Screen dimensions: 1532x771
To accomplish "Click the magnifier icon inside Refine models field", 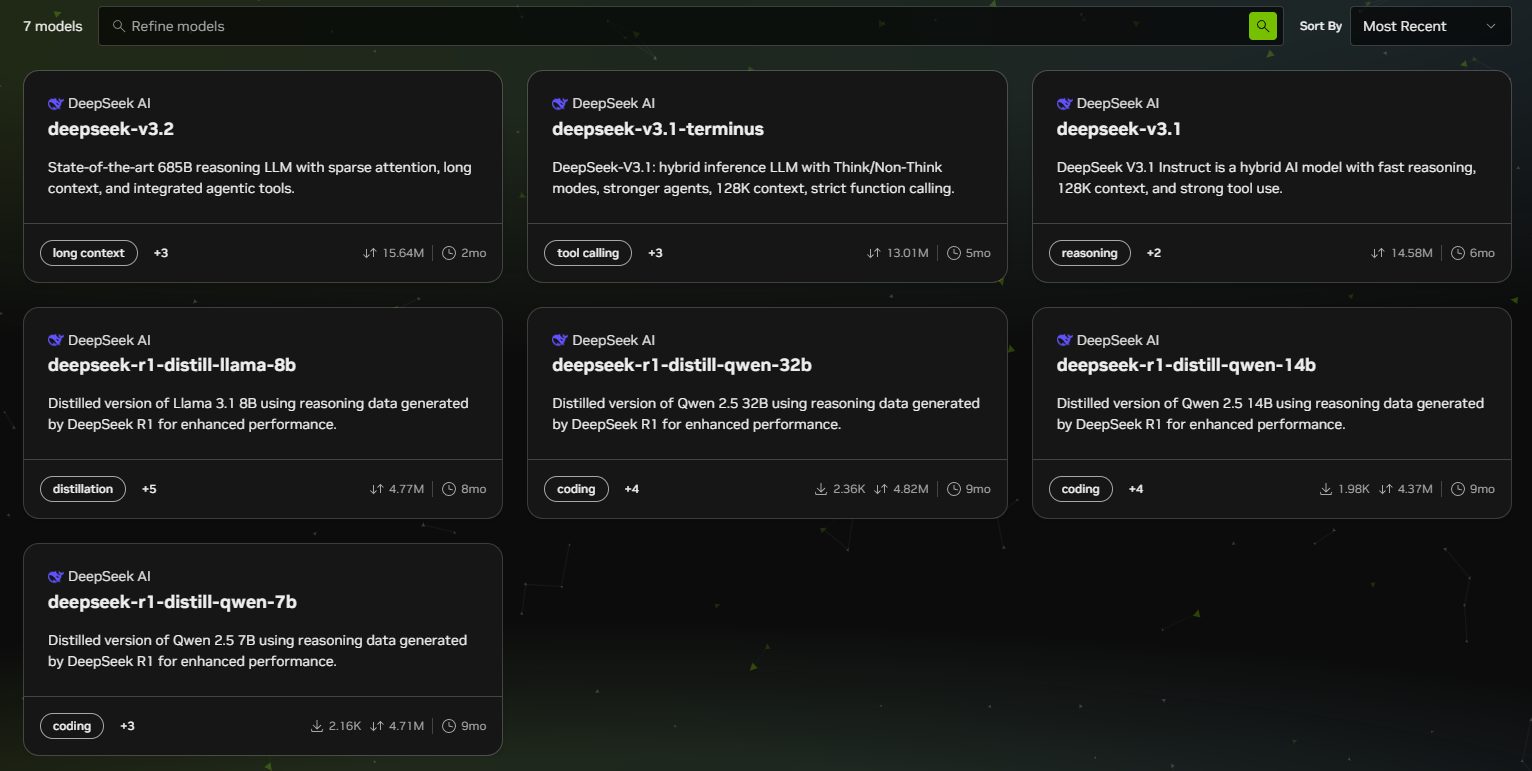I will [119, 26].
